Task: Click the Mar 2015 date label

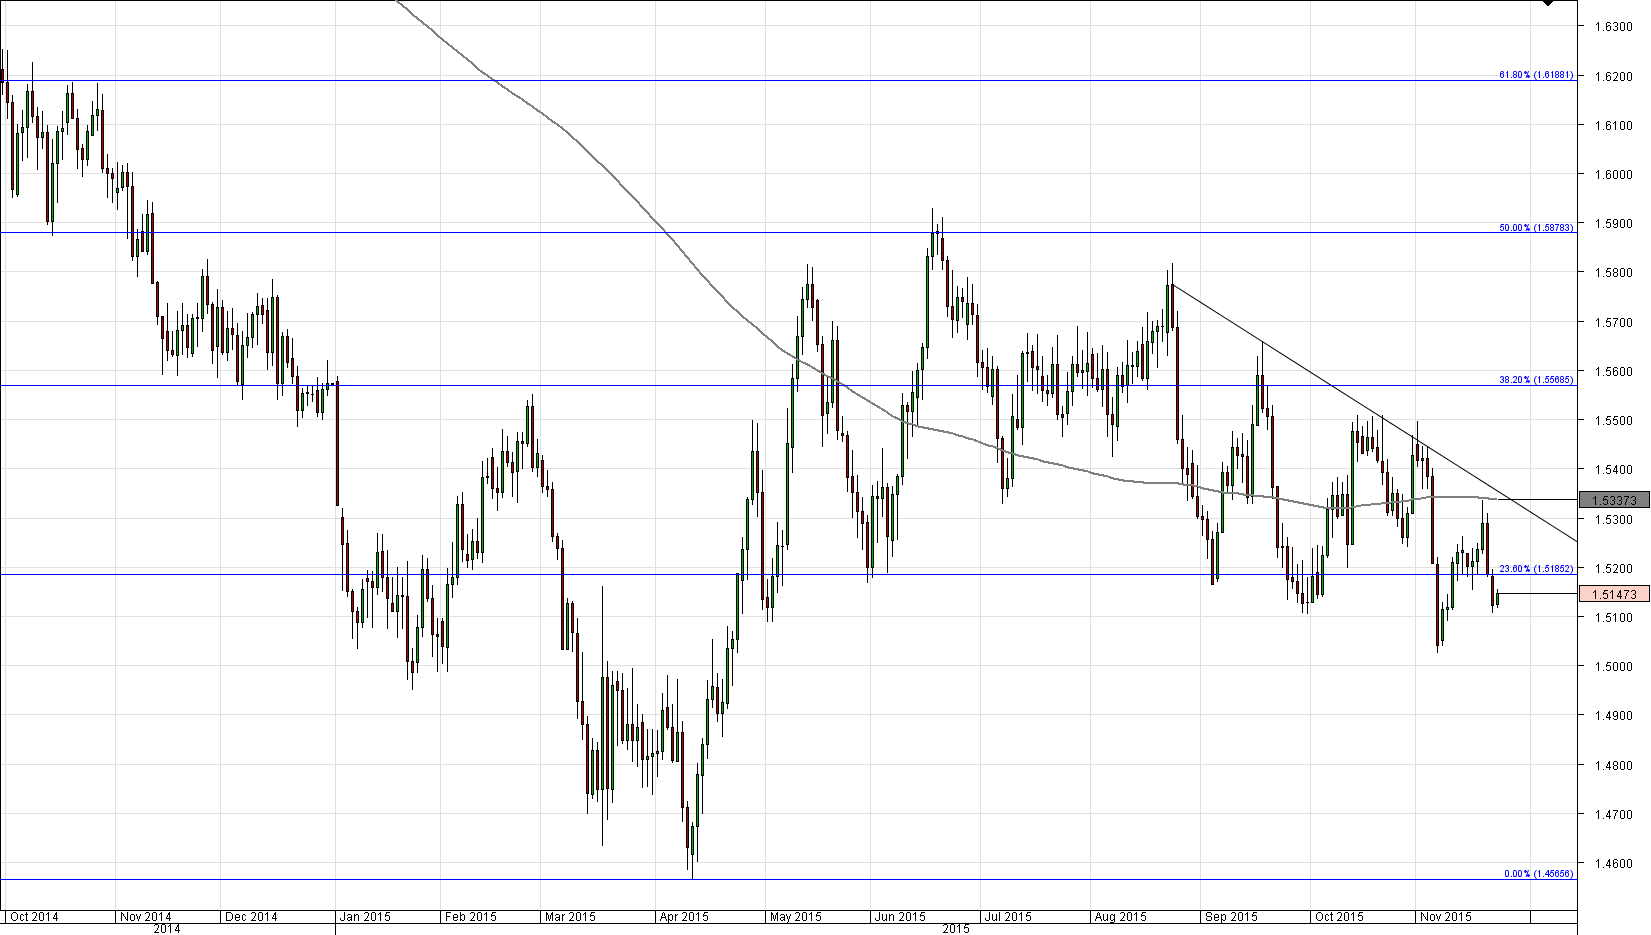Action: point(570,917)
